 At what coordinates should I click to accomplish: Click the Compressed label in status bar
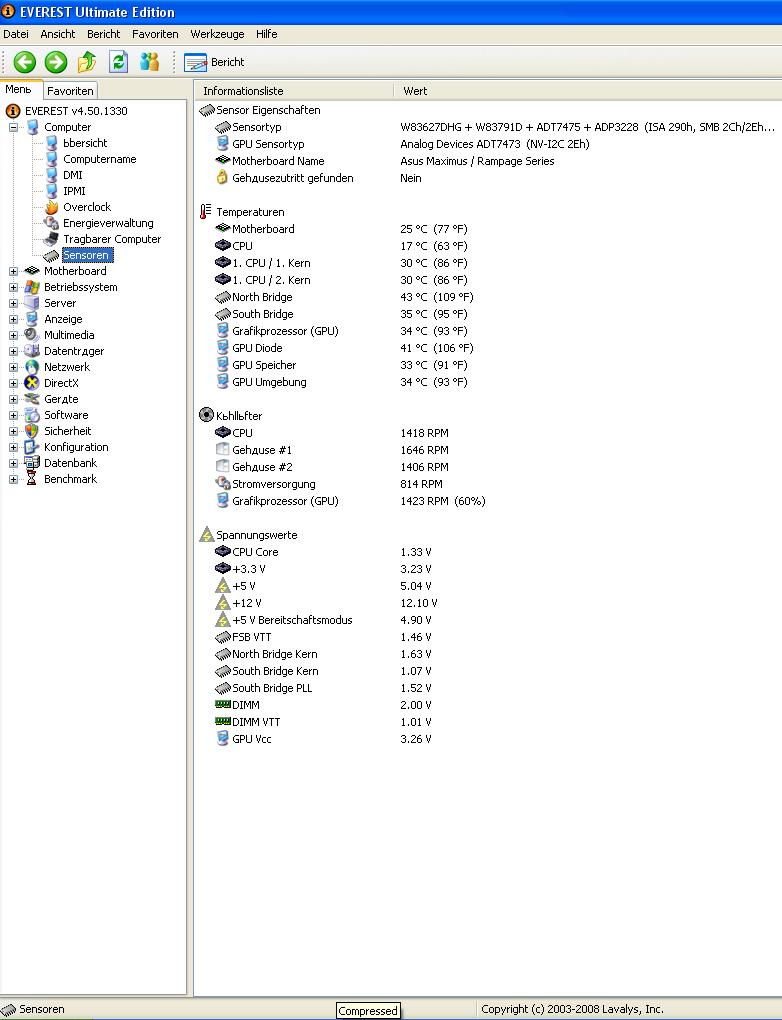tap(368, 1011)
